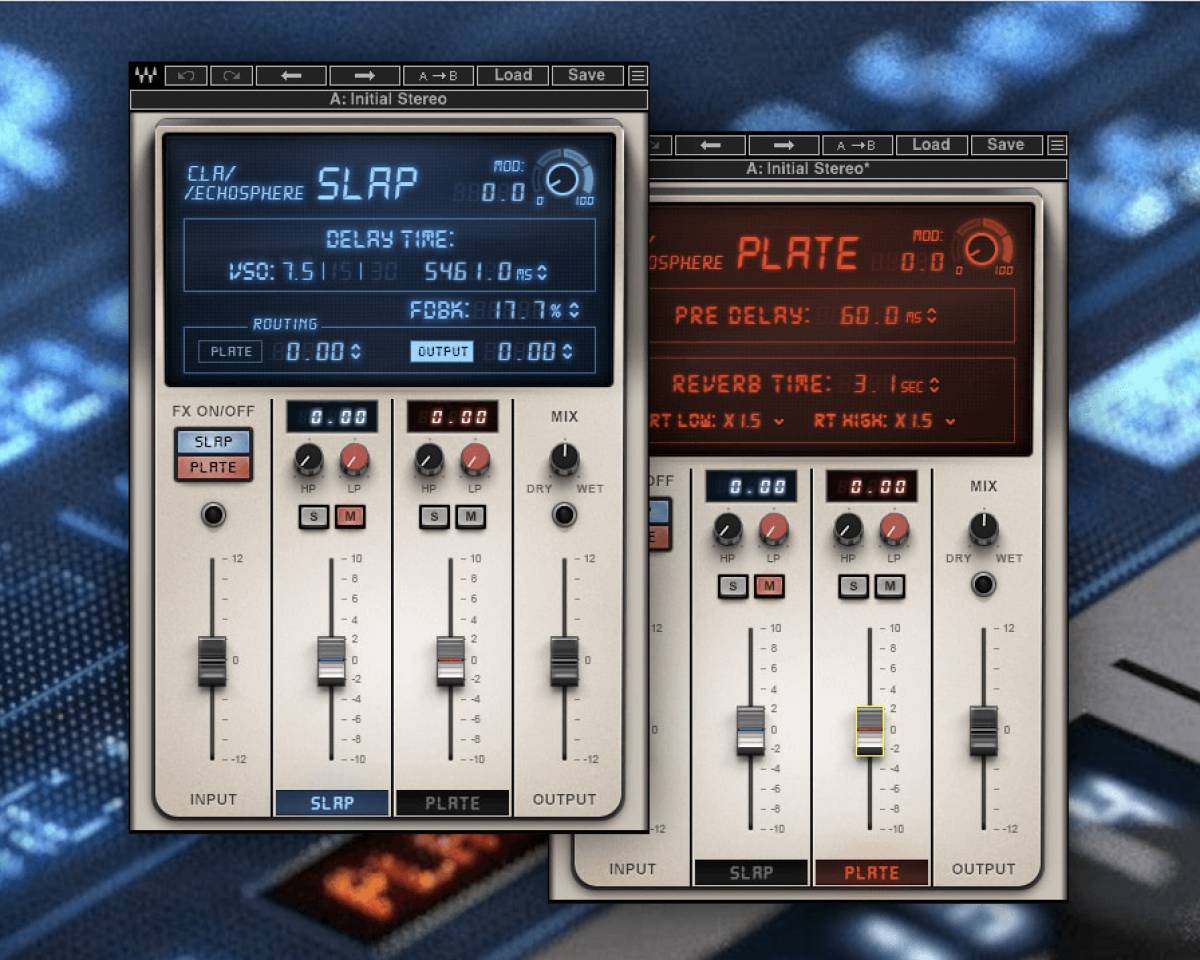Image resolution: width=1200 pixels, height=960 pixels.
Task: Select the PLATE channel label at the fader bottom
Action: pyautogui.click(x=452, y=802)
